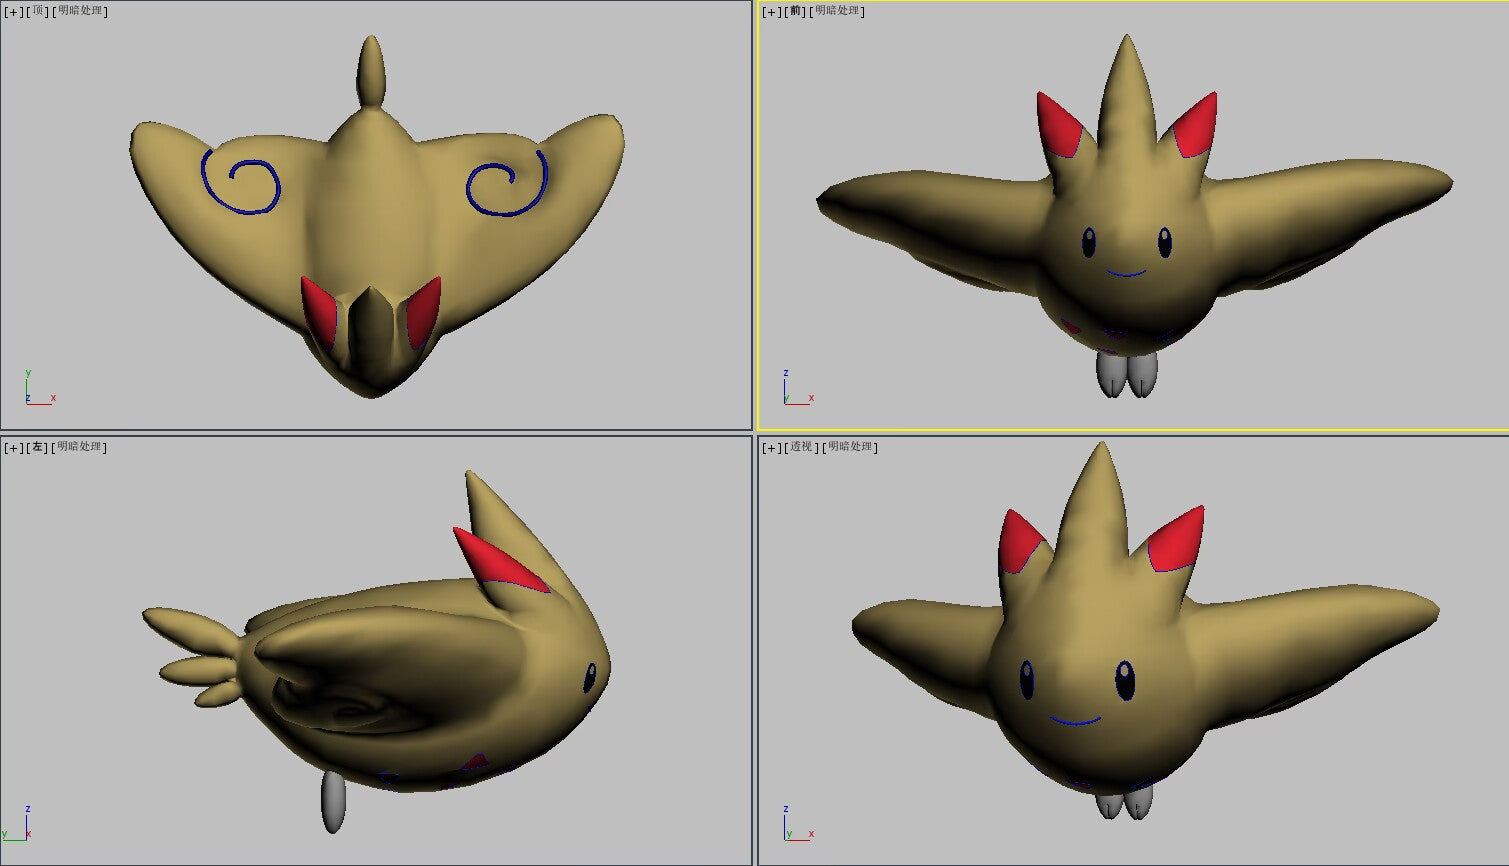Click the 左 view label
Screen dimensions: 1509x866
click(x=38, y=447)
